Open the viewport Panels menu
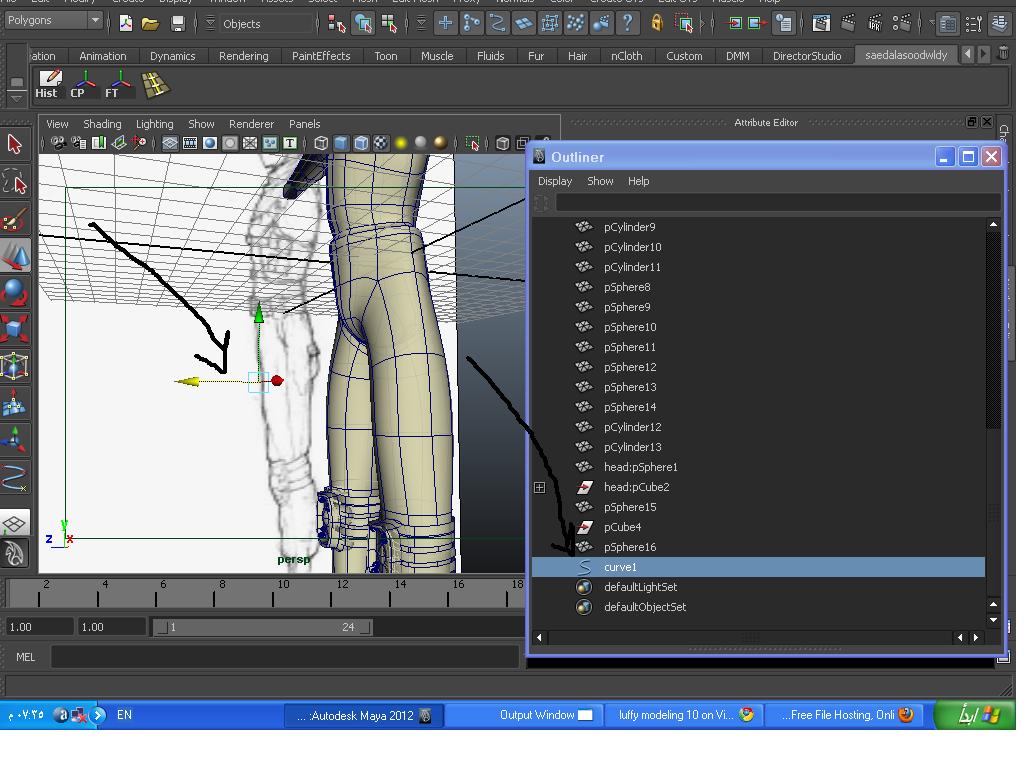Image resolution: width=1024 pixels, height=768 pixels. 304,124
